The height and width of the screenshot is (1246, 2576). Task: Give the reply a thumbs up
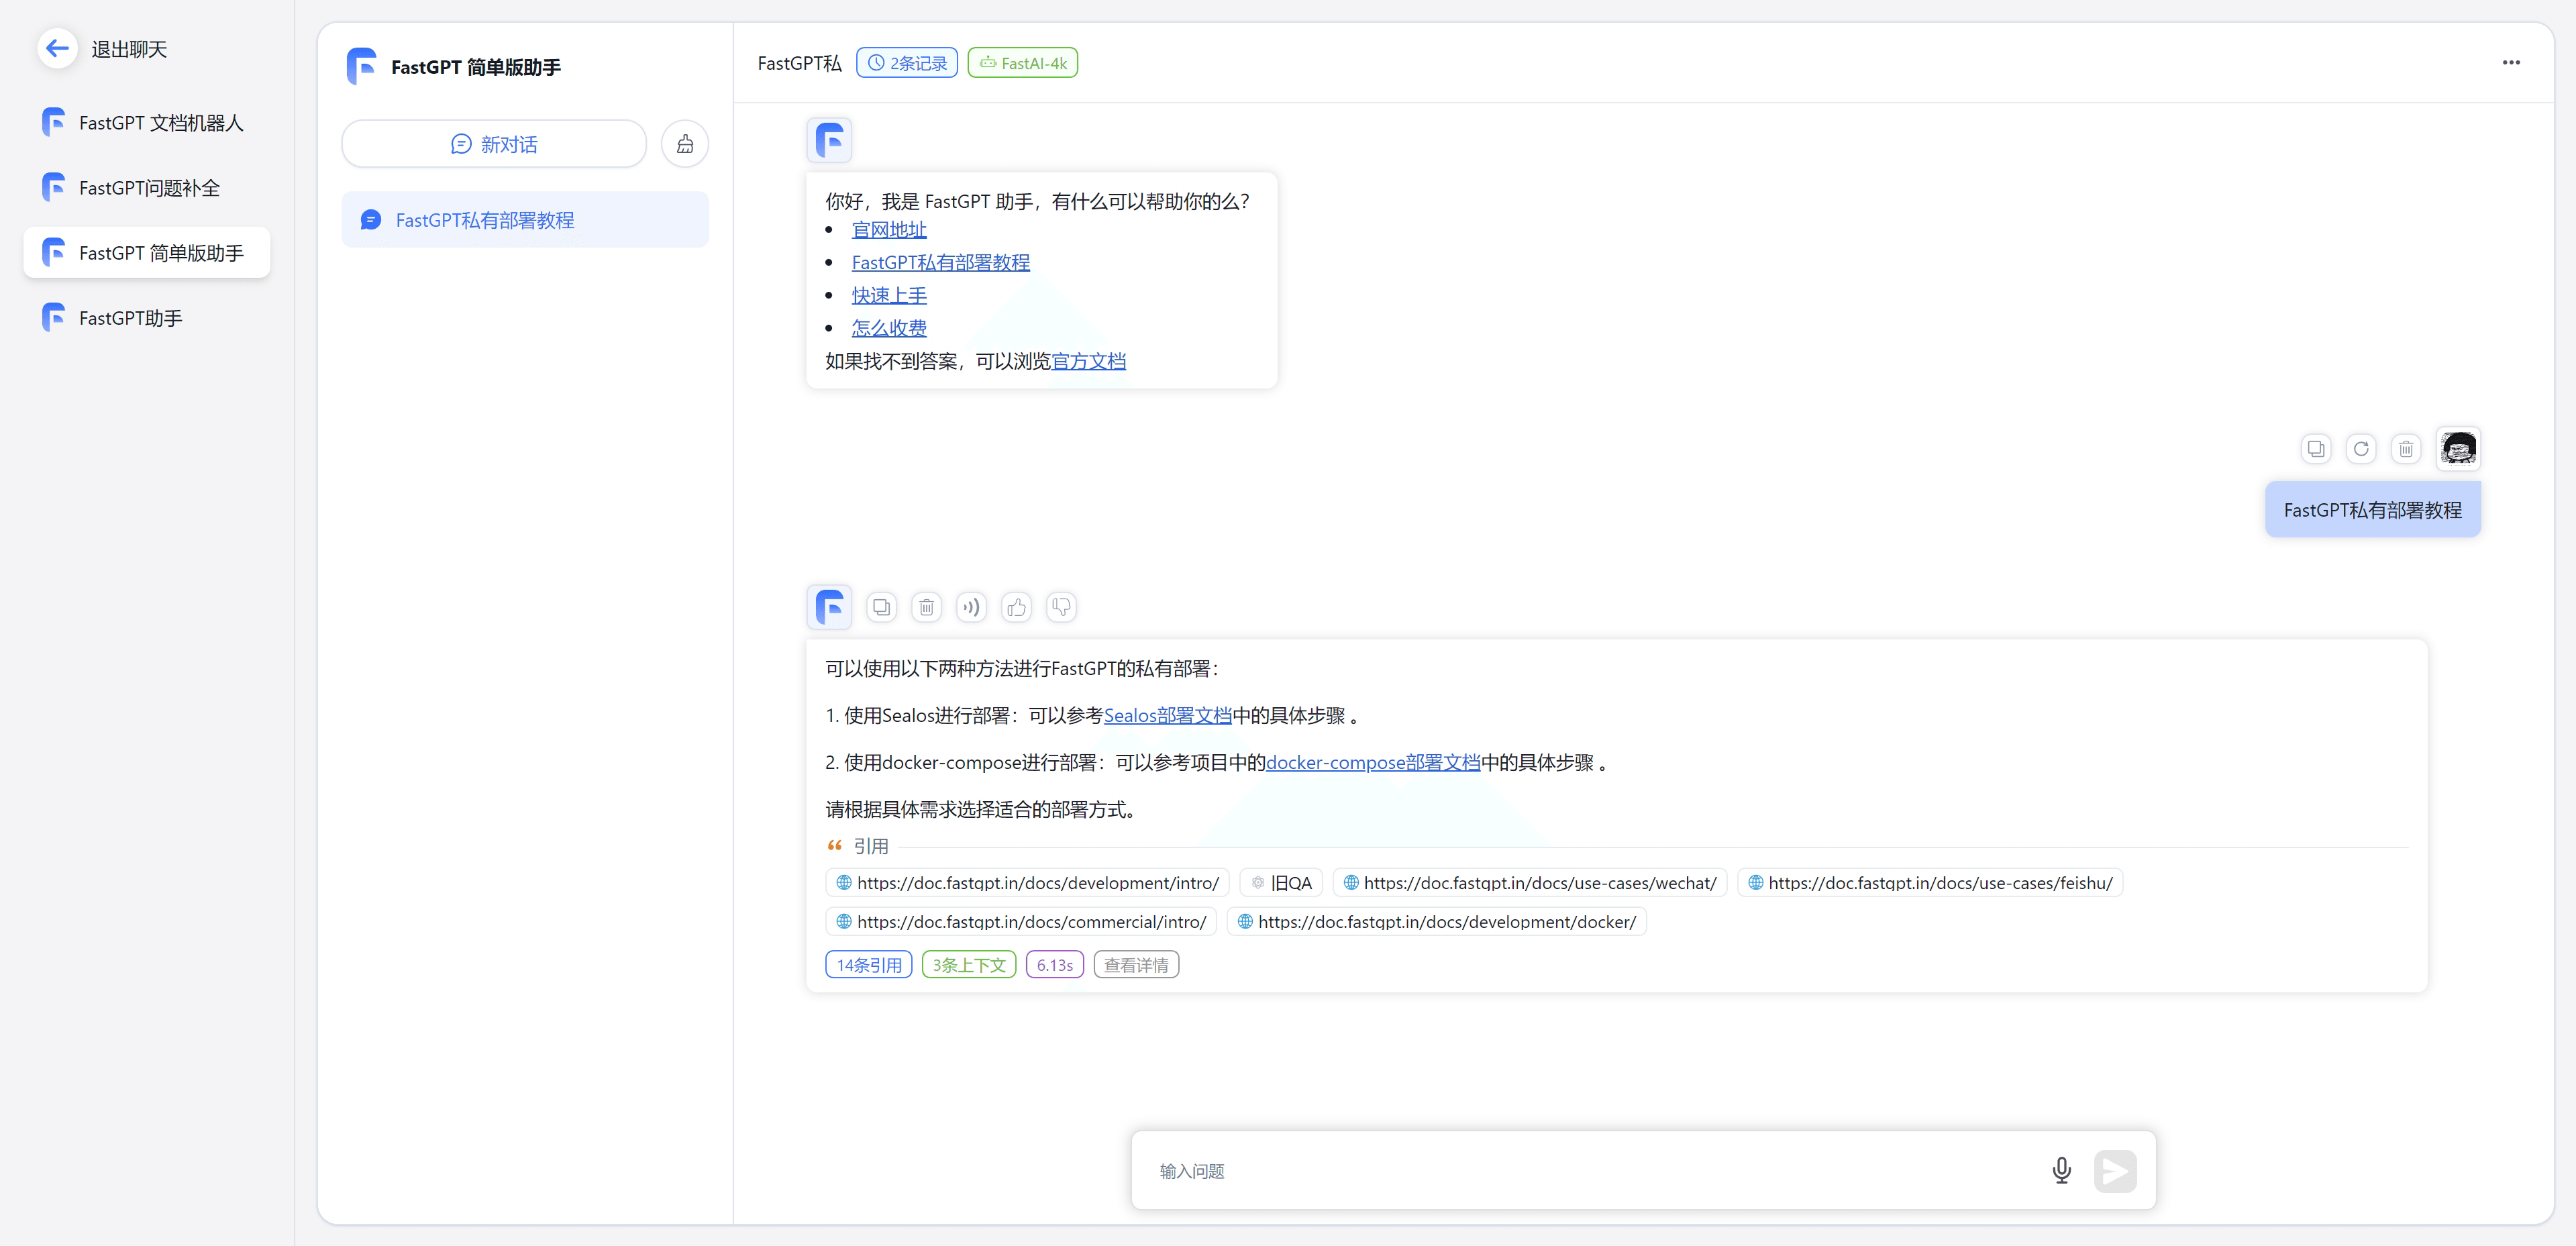click(1016, 607)
